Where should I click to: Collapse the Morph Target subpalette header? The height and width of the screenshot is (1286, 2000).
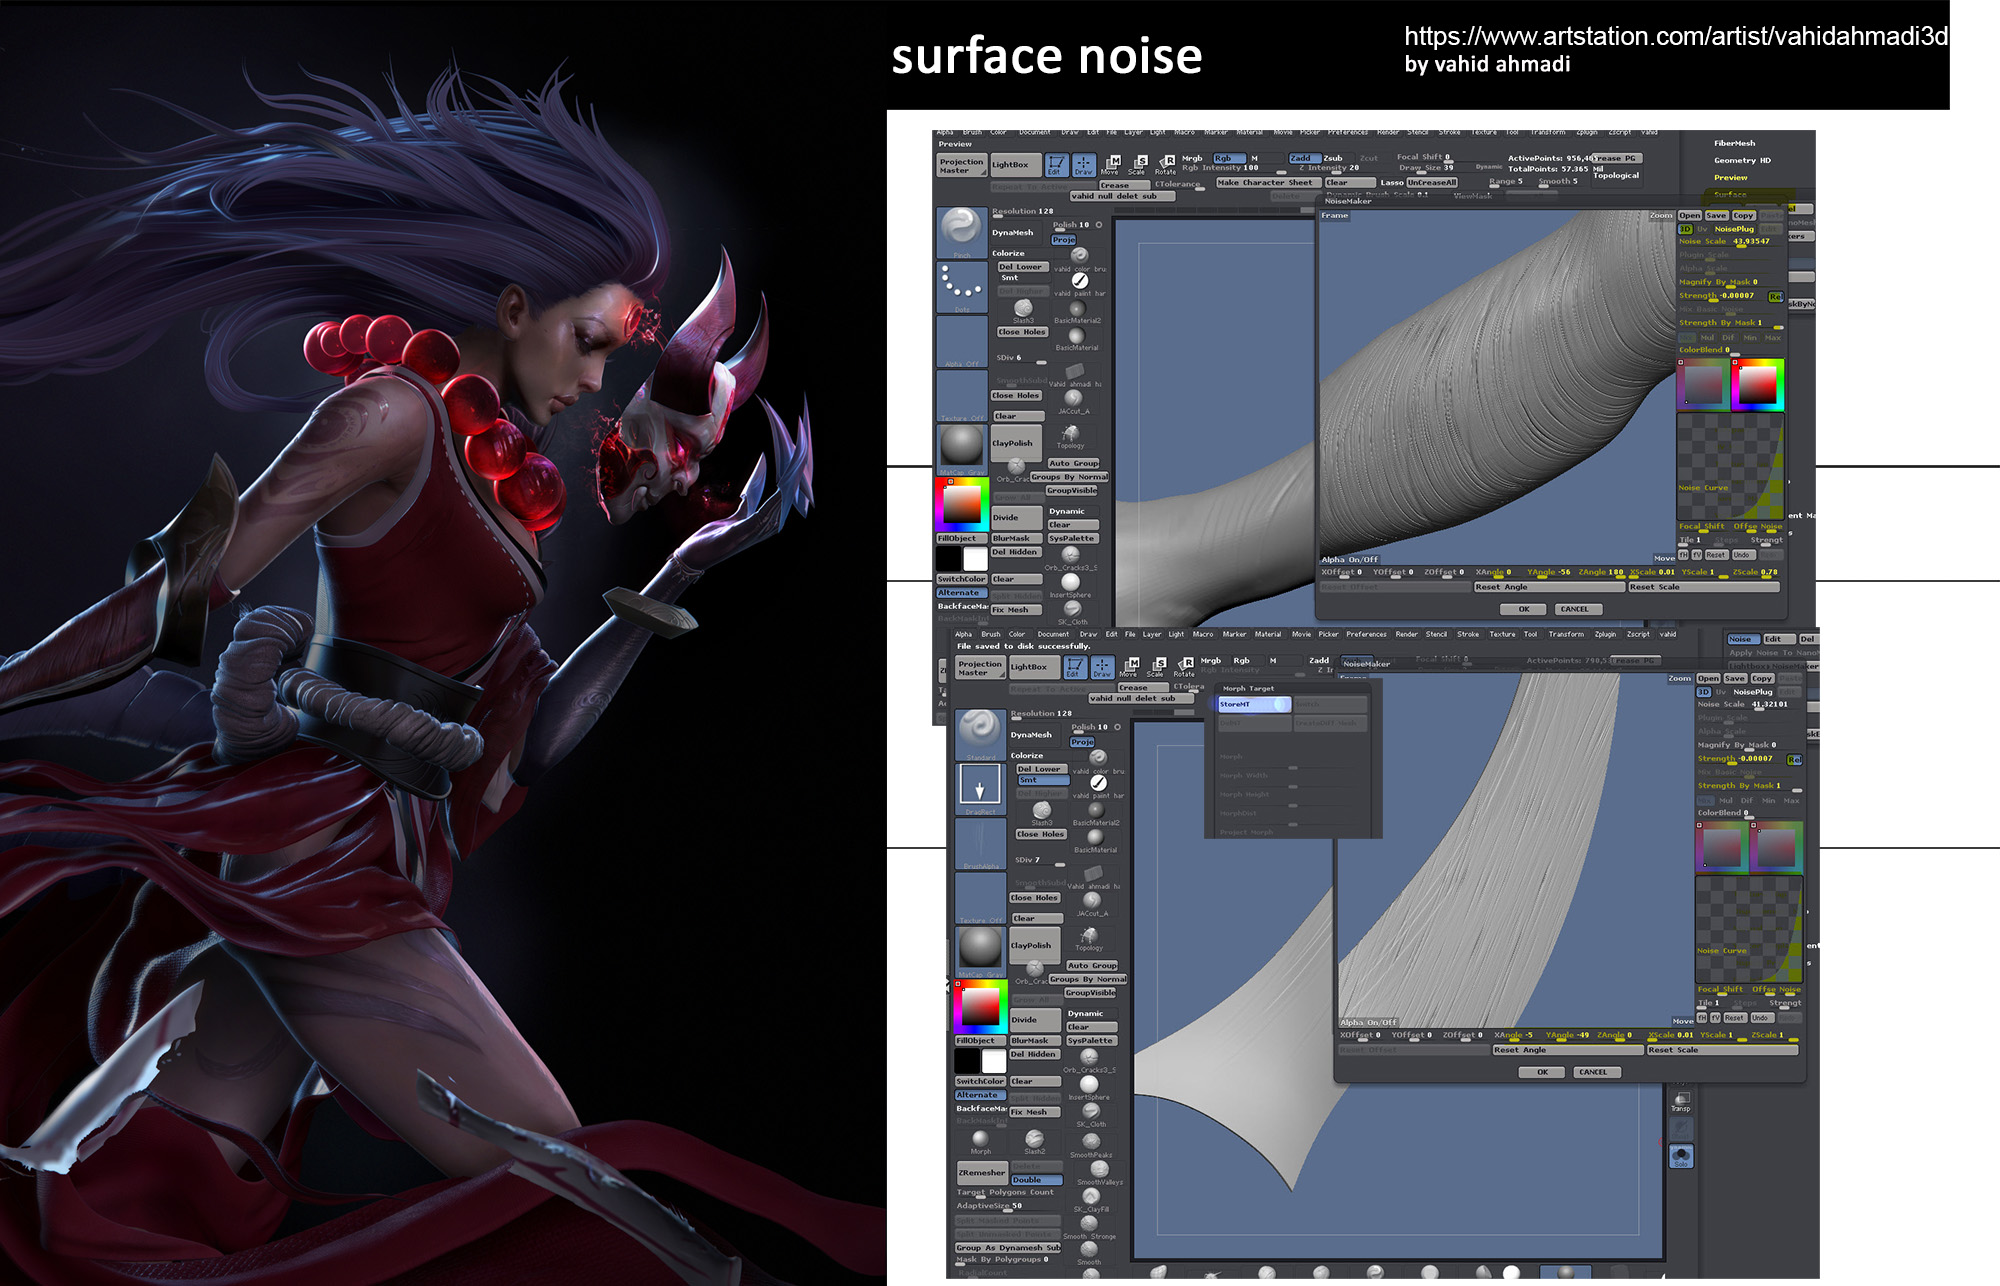click(x=1248, y=688)
